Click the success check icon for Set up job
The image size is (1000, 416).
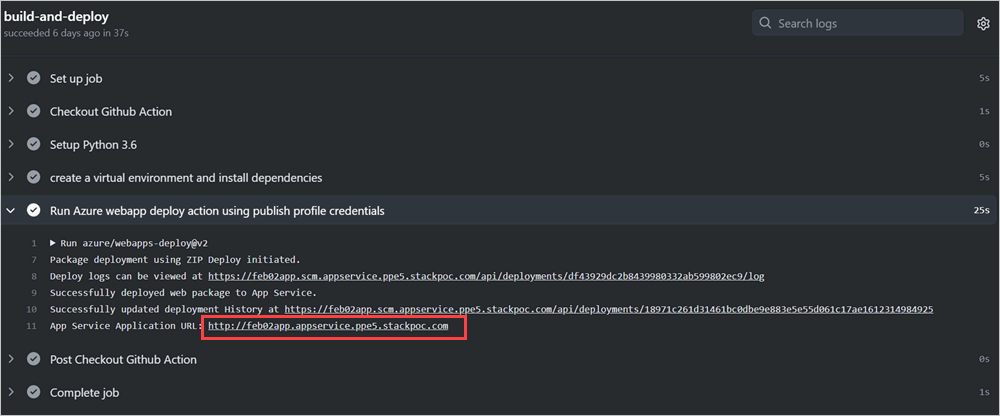click(x=33, y=78)
